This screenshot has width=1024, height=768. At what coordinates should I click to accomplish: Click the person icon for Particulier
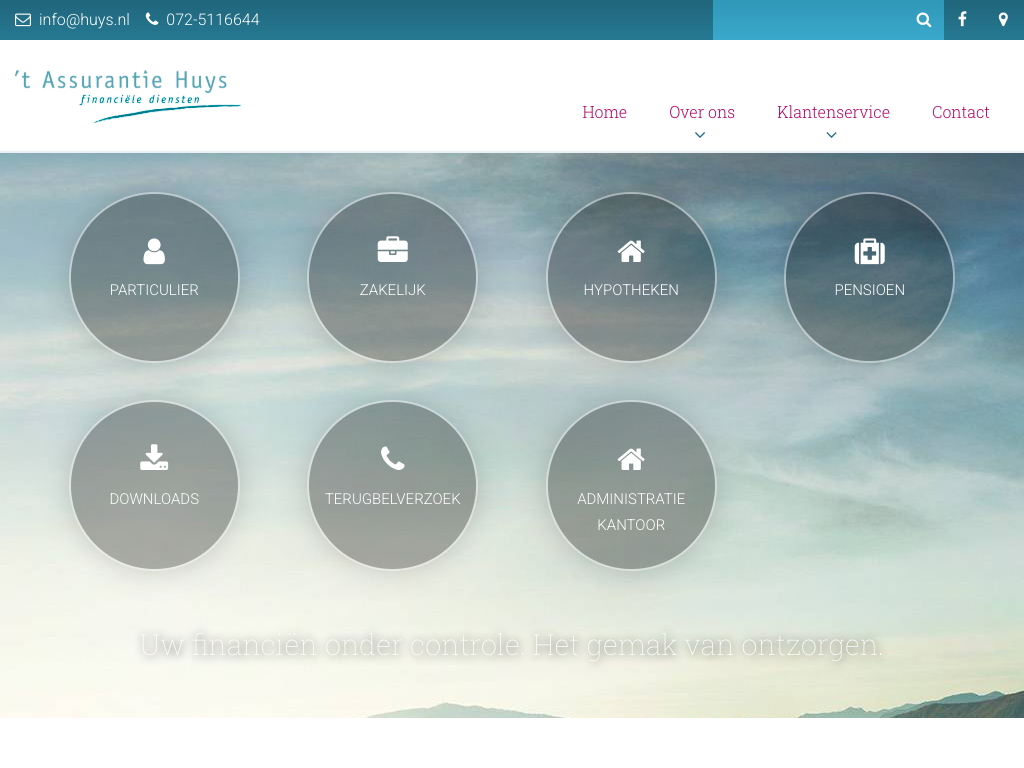click(154, 251)
